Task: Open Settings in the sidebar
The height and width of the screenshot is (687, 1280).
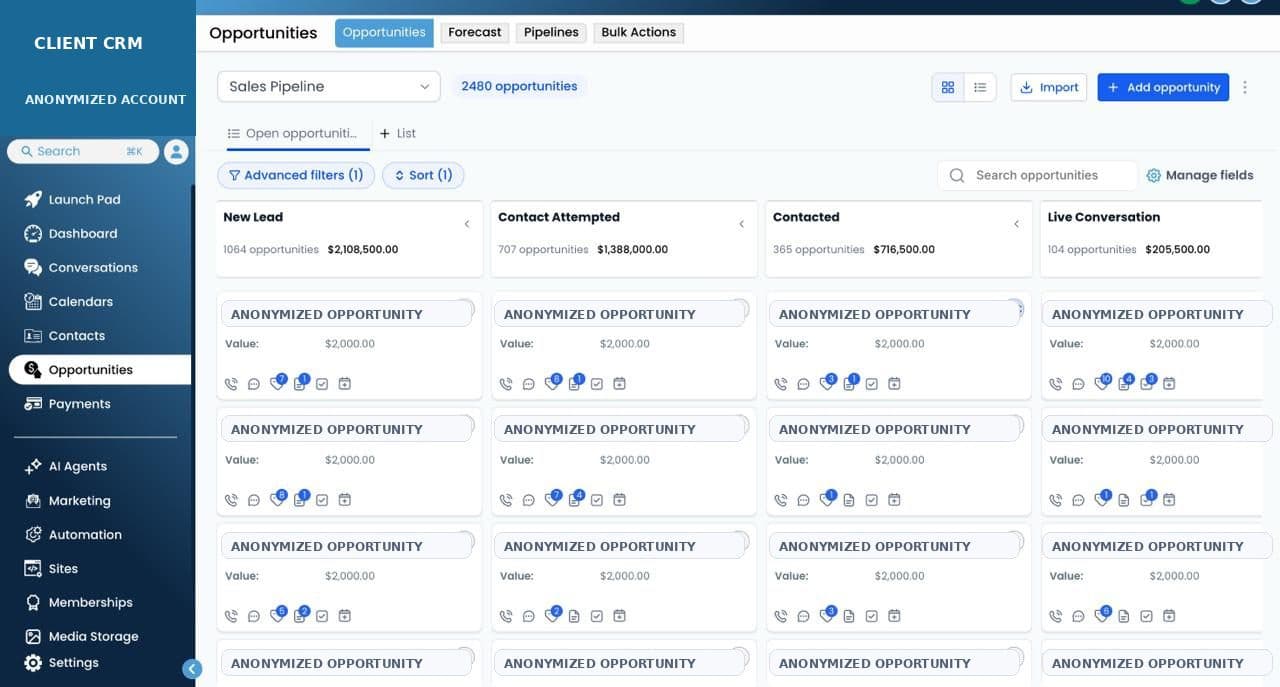Action: tap(73, 662)
